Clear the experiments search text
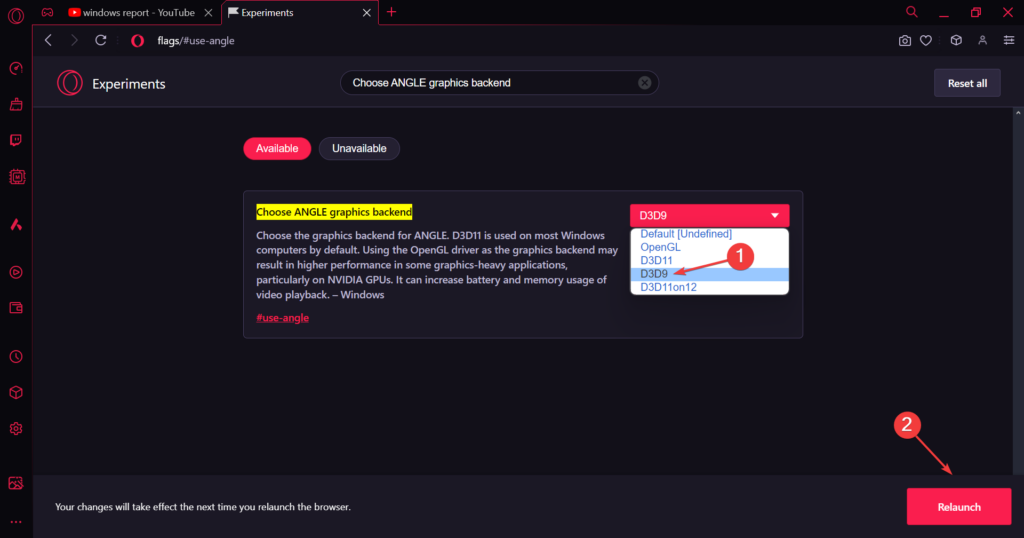This screenshot has height=538, width=1024. pos(645,83)
